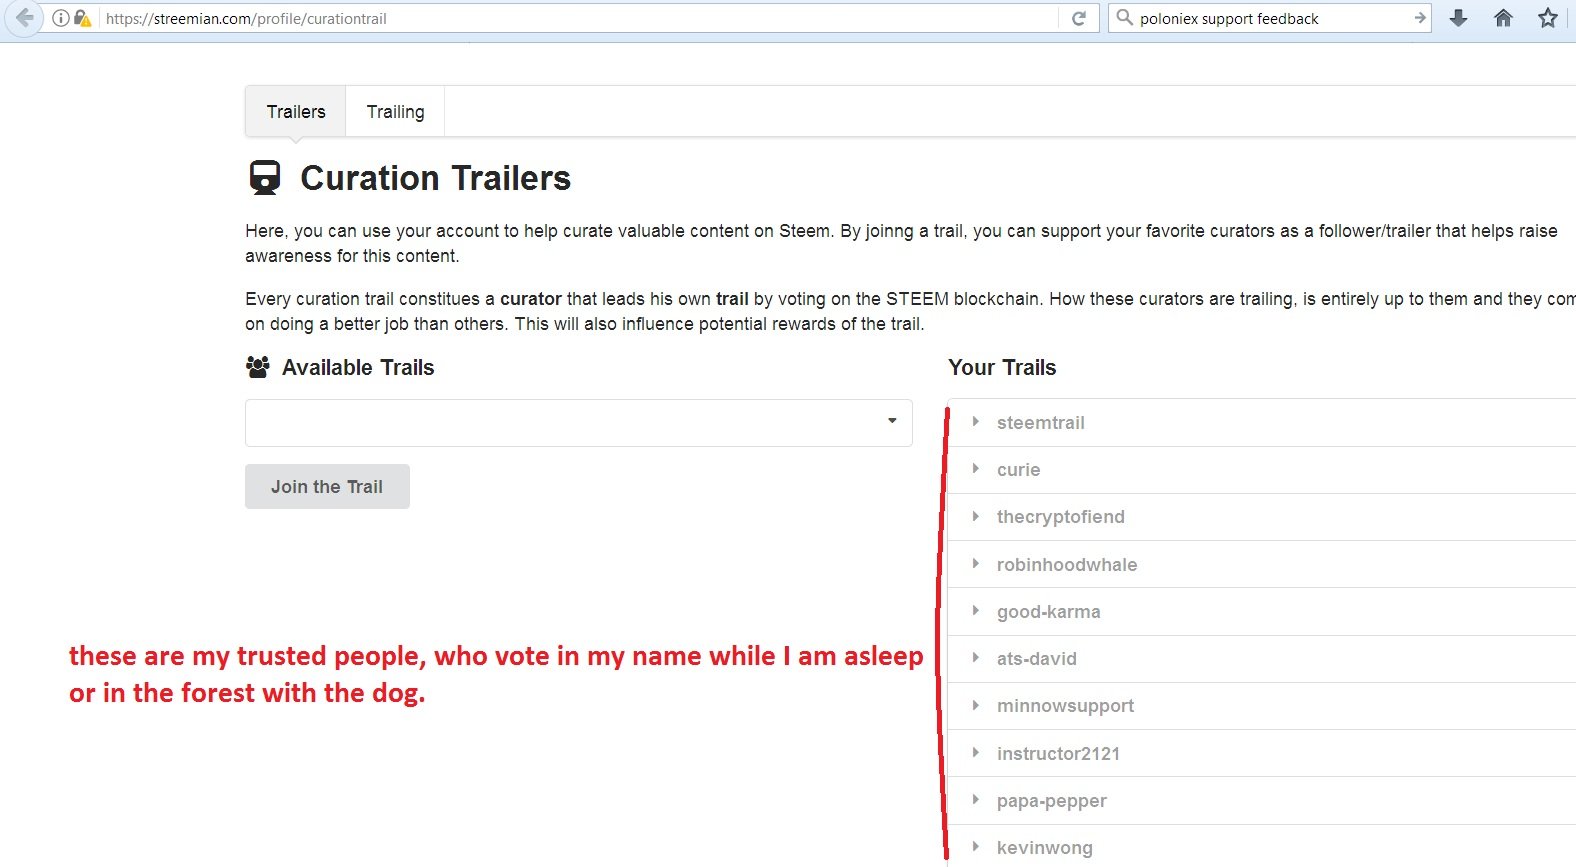Expand the good-karma trail entry

click(1261, 612)
